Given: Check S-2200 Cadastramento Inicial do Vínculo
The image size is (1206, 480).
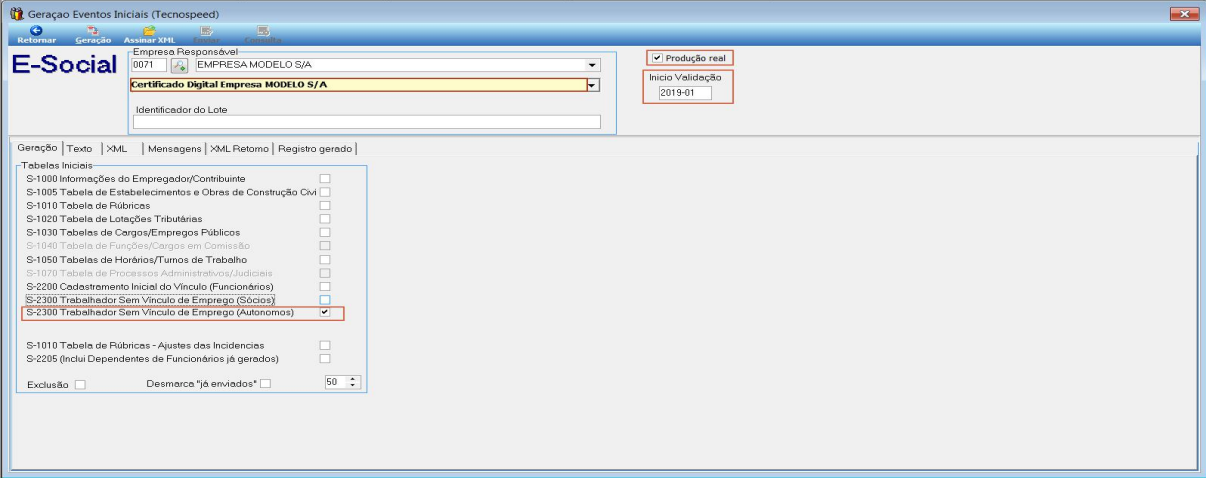Looking at the screenshot, I should [324, 286].
